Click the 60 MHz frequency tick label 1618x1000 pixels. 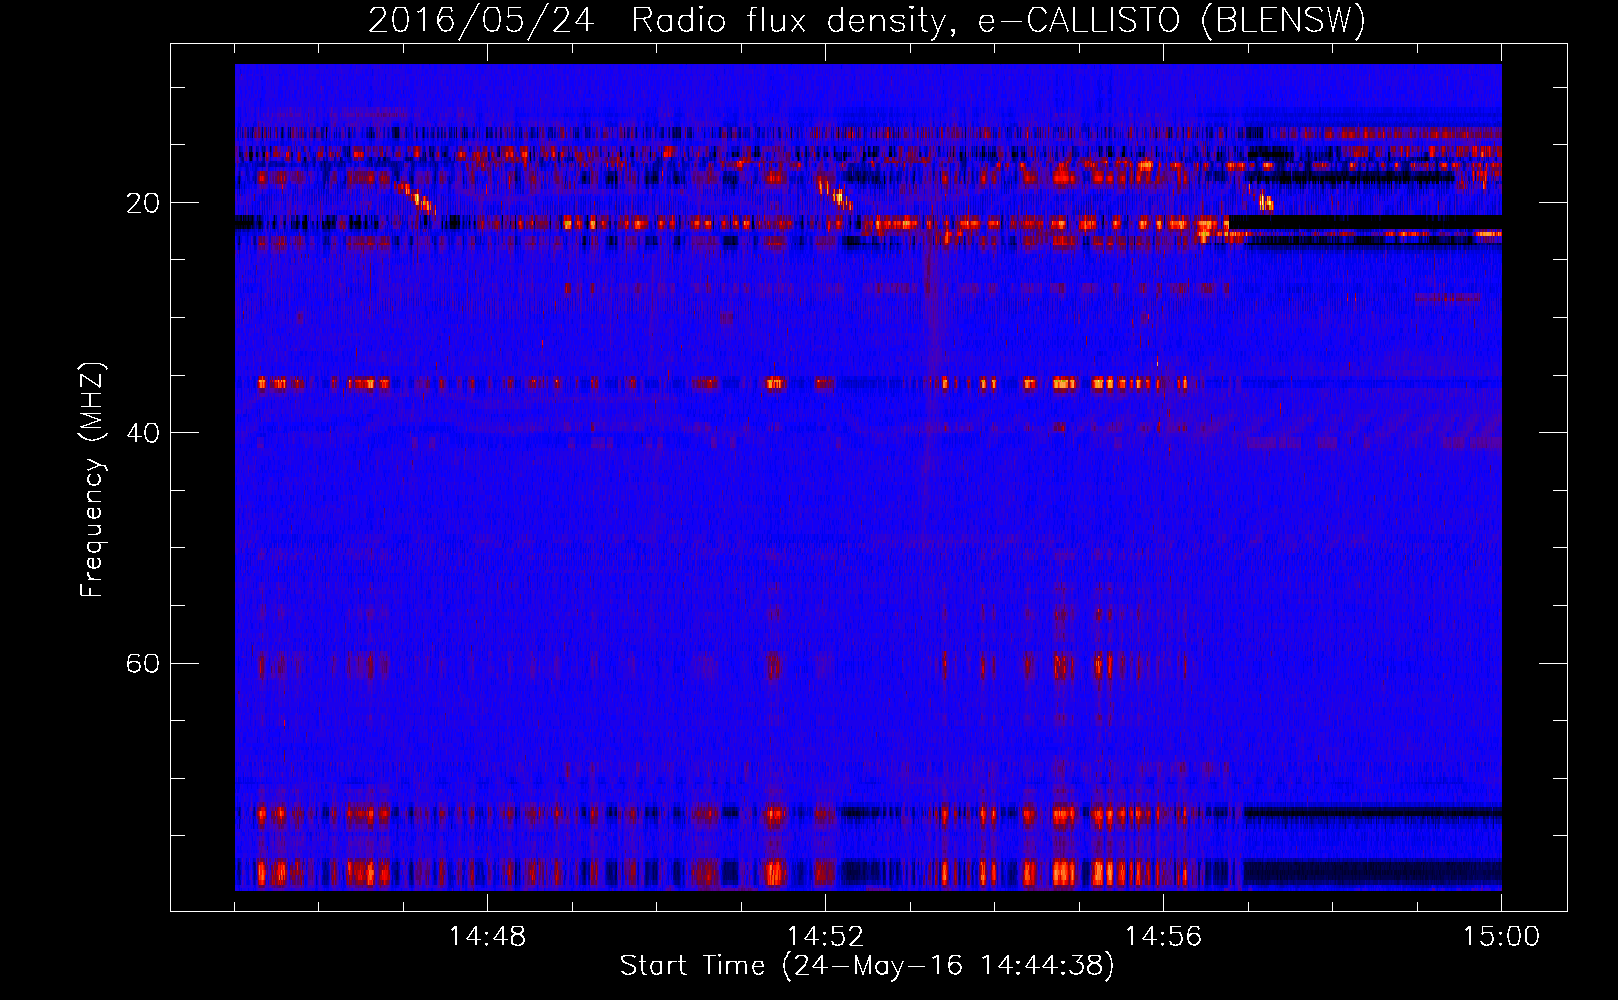tap(142, 663)
